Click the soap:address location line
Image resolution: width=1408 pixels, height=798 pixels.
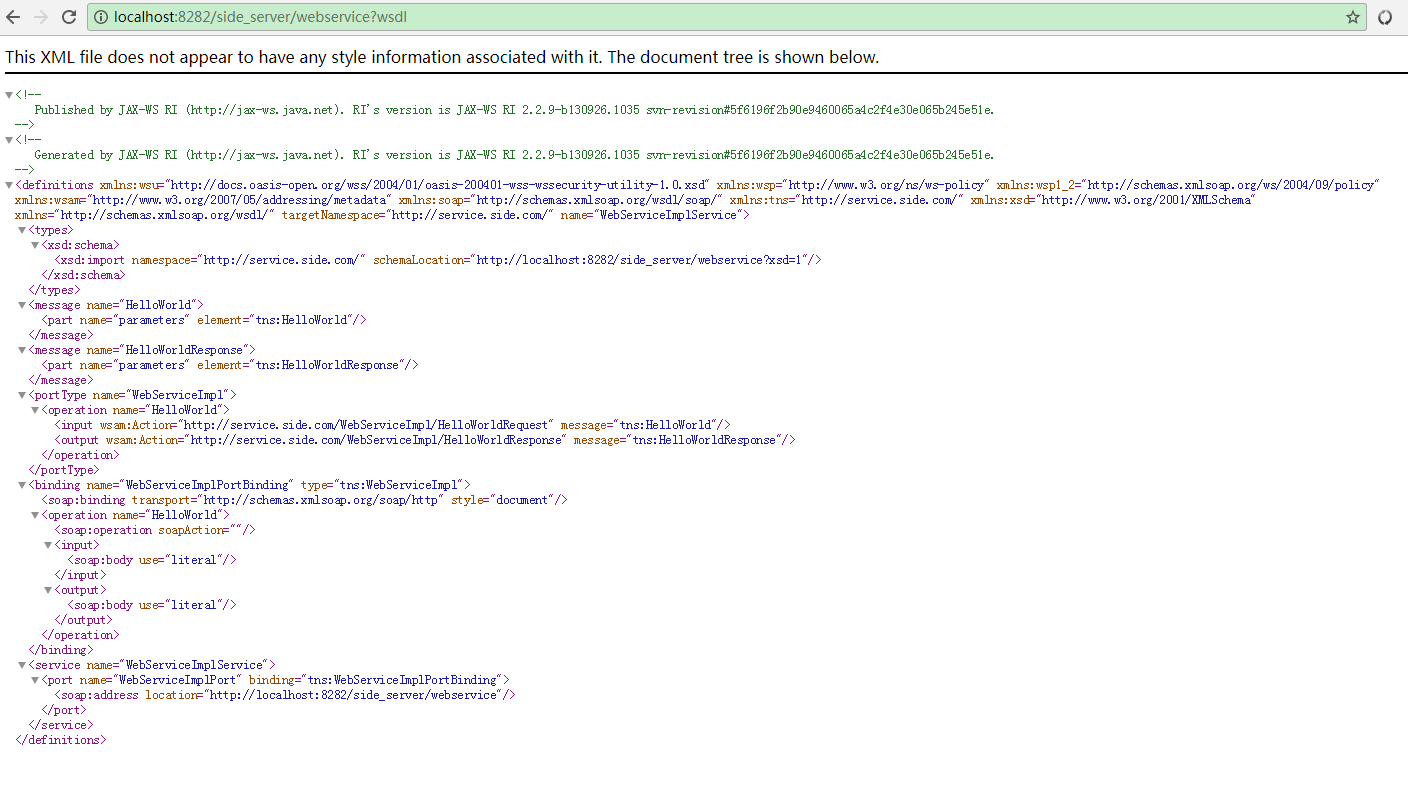point(285,695)
